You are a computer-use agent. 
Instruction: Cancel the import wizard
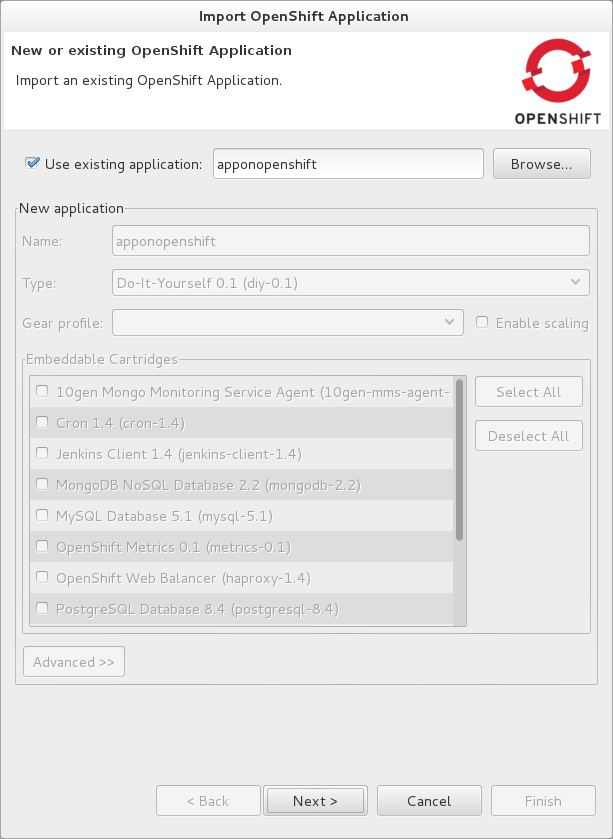[429, 800]
